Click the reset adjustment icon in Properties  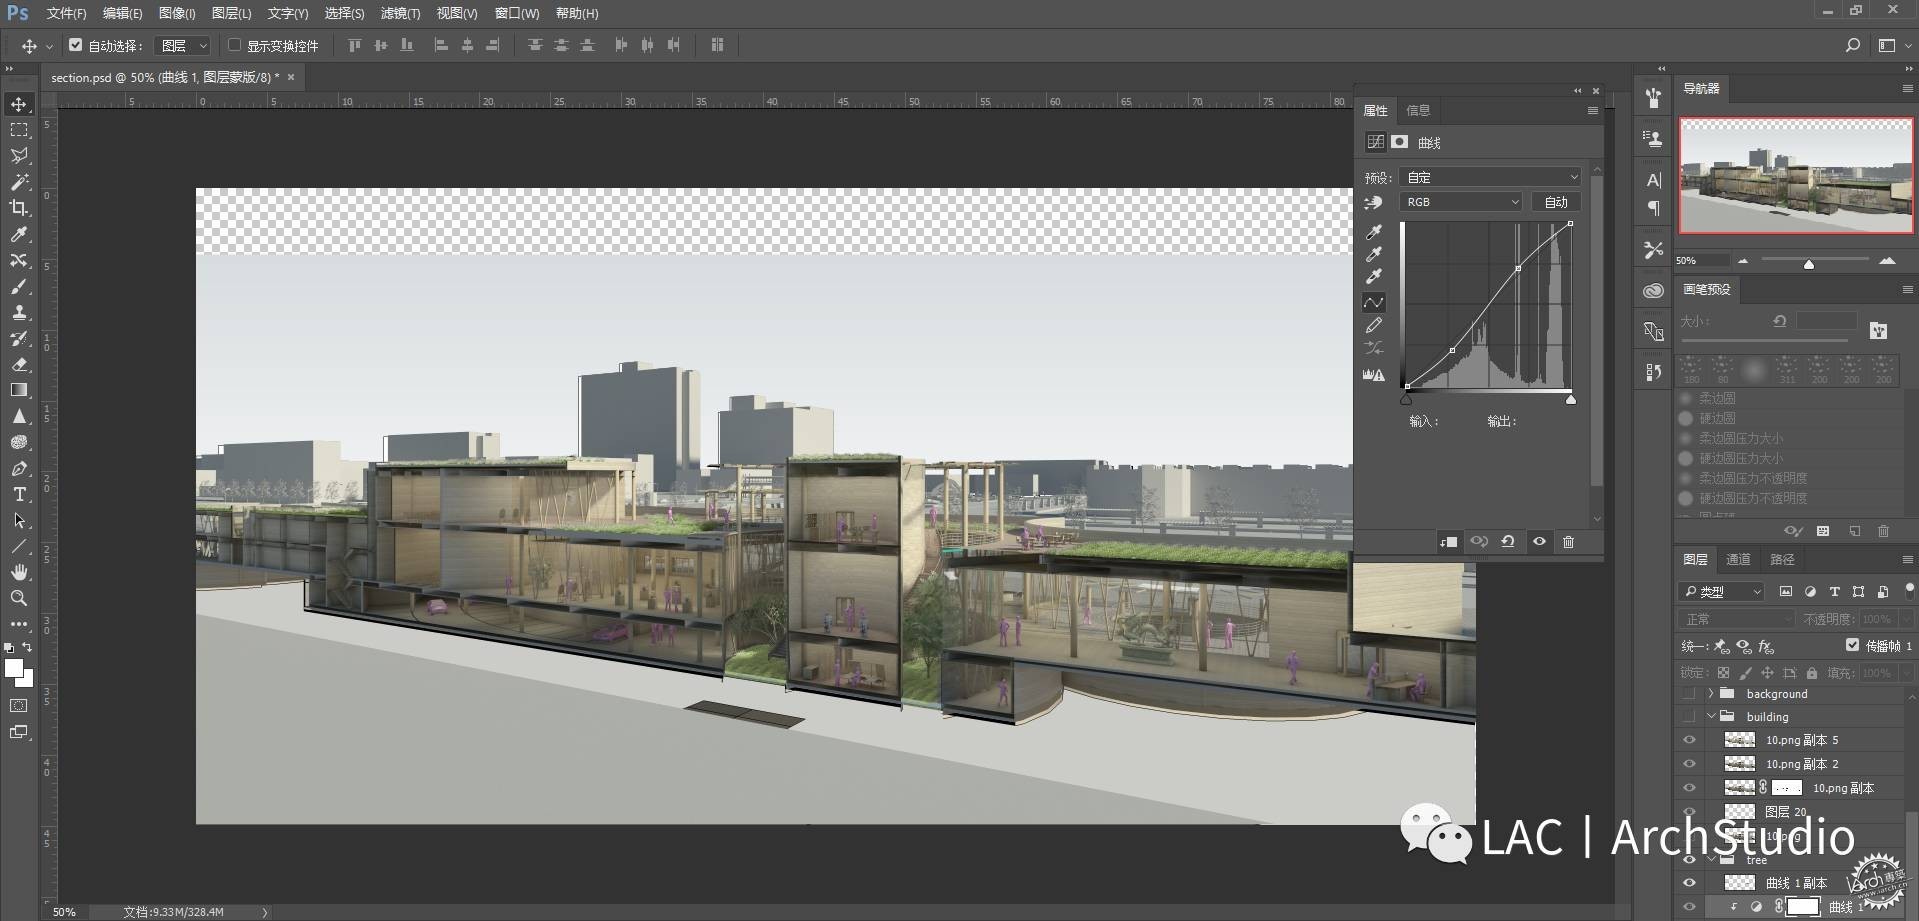pyautogui.click(x=1508, y=542)
